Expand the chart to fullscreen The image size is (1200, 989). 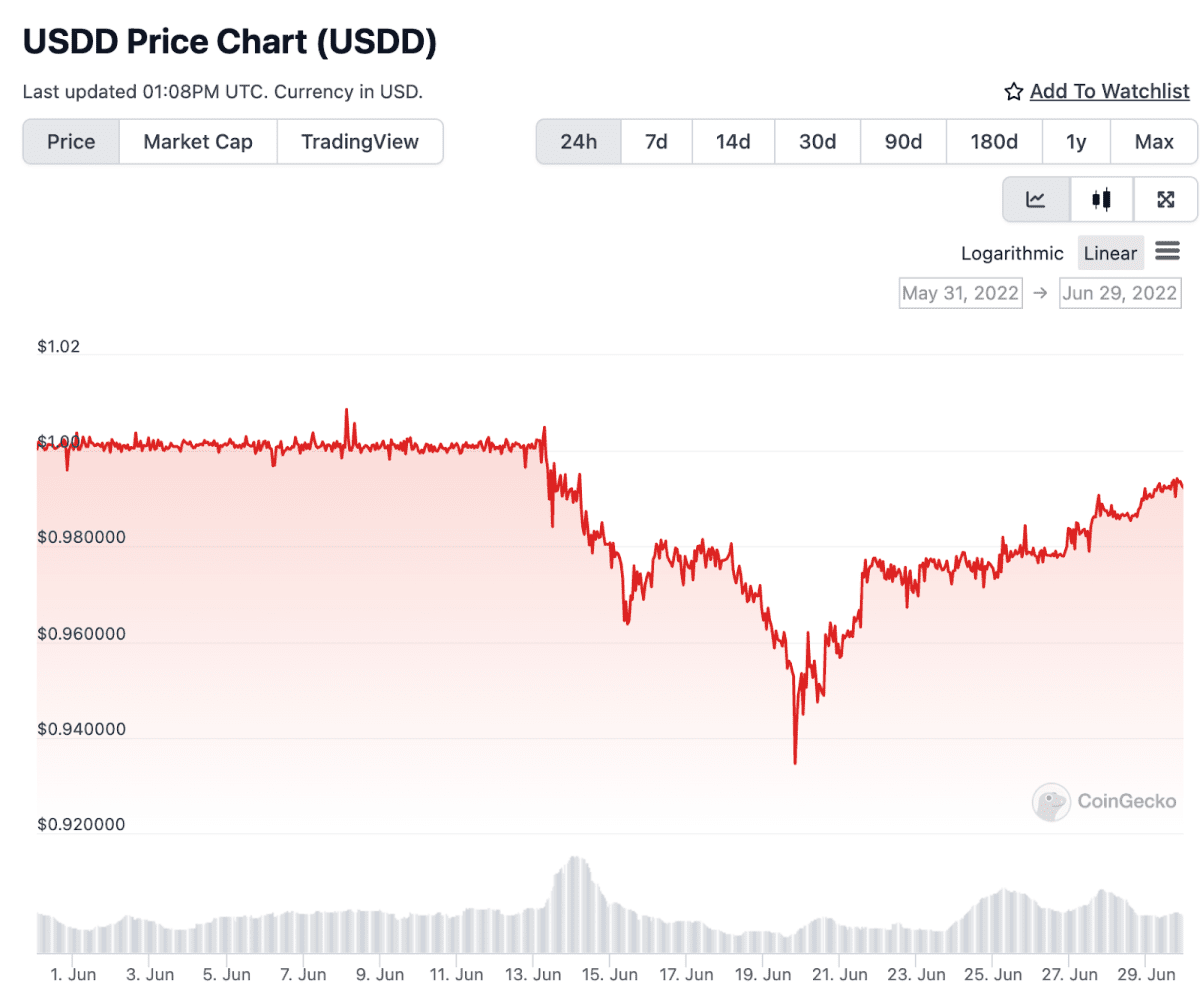pyautogui.click(x=1166, y=199)
